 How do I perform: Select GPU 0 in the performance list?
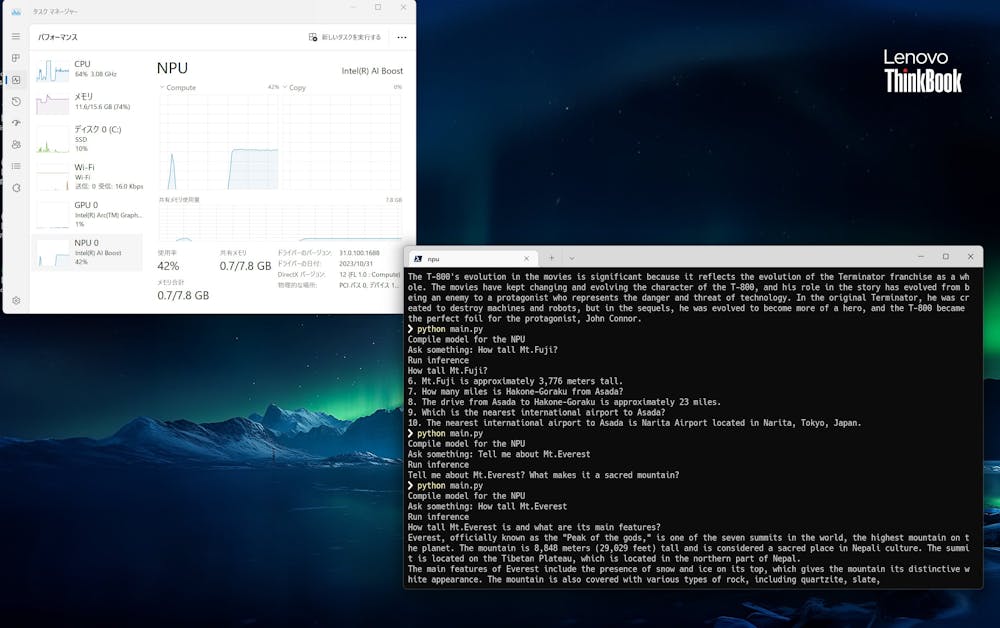tap(88, 214)
